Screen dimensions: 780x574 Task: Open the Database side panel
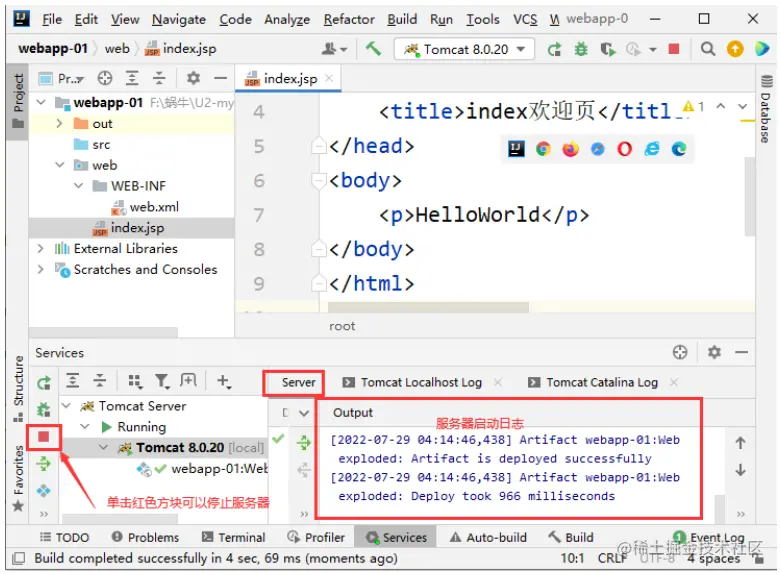pos(766,108)
